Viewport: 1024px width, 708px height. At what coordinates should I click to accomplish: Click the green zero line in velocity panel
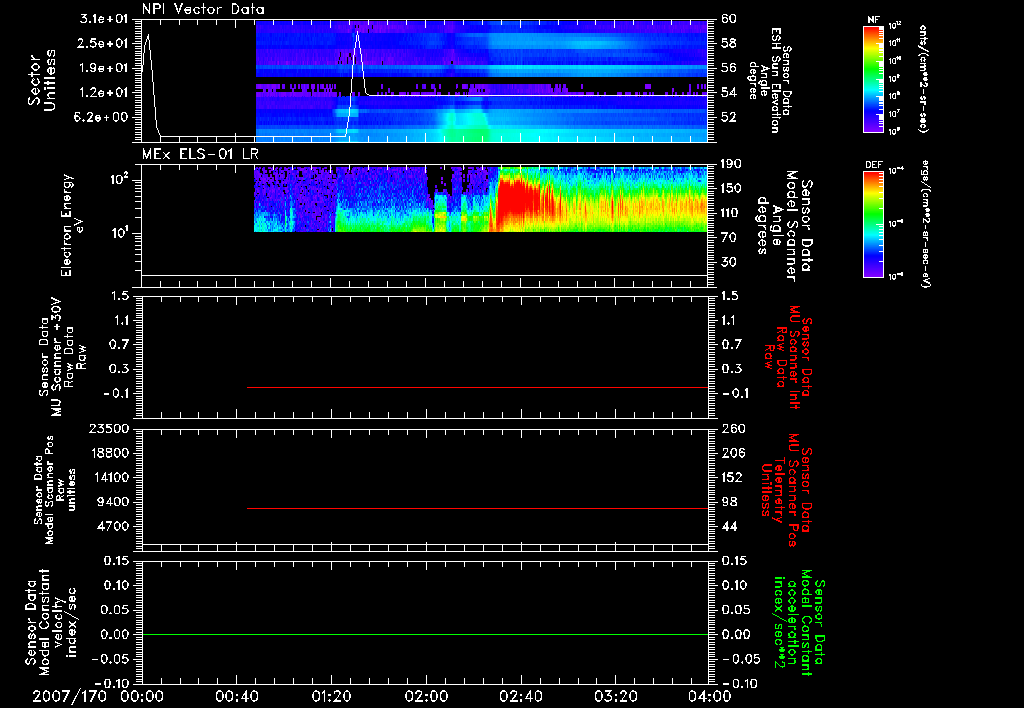[425, 634]
